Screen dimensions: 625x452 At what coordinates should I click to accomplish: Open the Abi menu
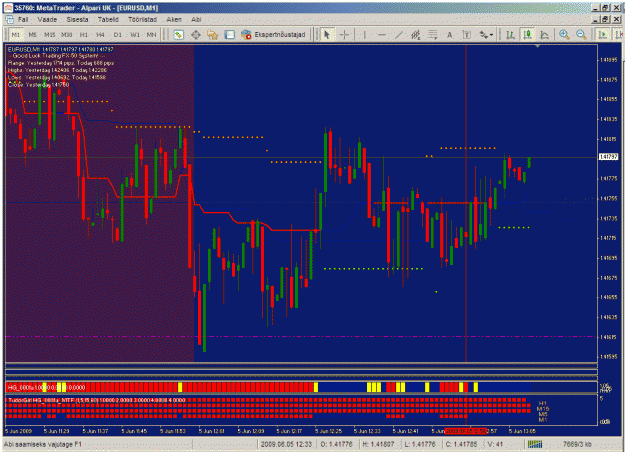196,19
